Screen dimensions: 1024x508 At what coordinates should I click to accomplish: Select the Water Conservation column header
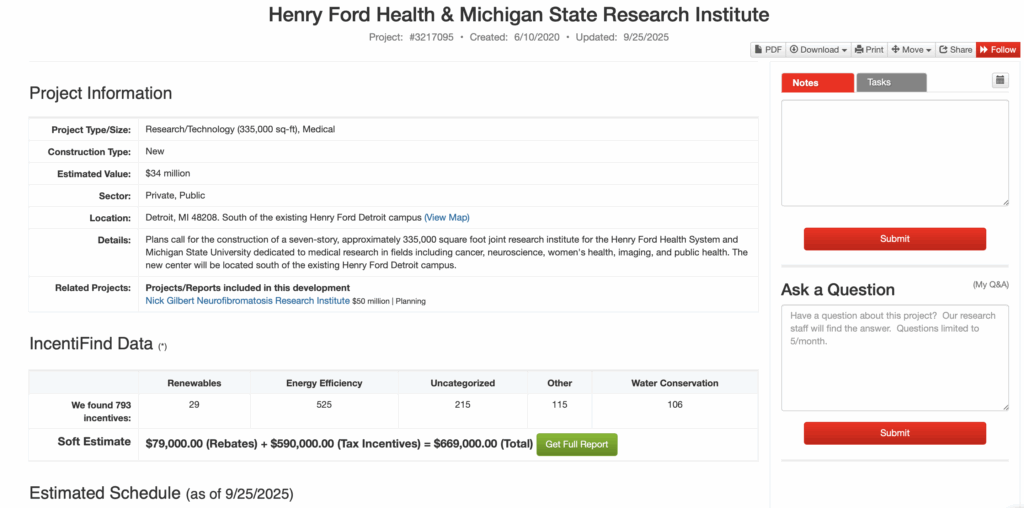pos(674,383)
